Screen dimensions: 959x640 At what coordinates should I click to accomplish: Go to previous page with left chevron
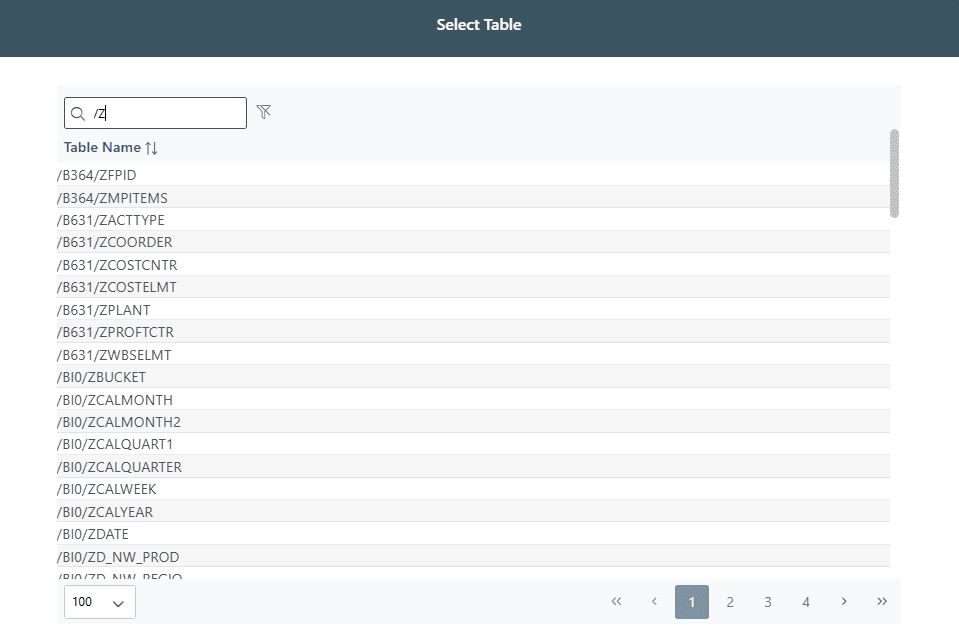point(654,601)
